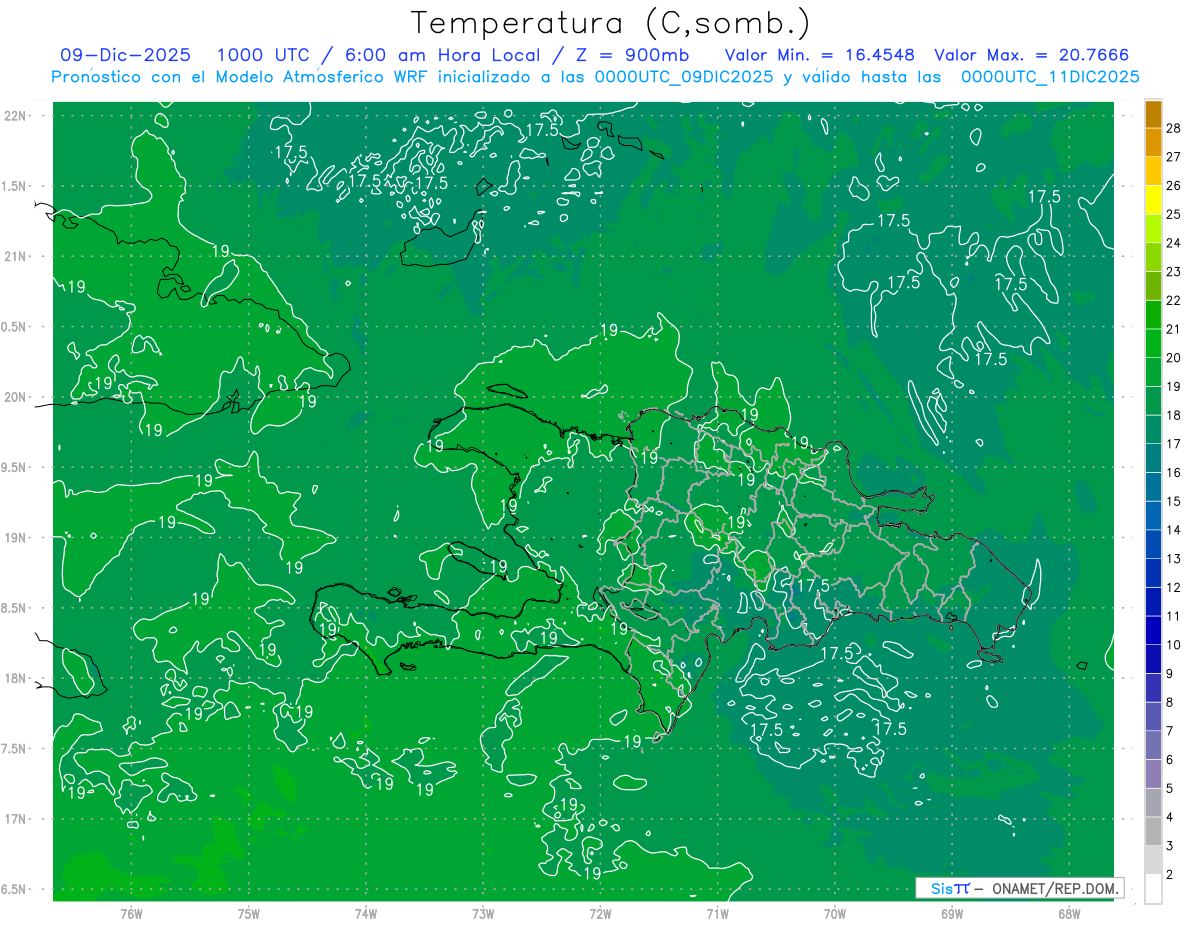Select the pressure level "Z = 900mb"
The height and width of the screenshot is (927, 1200).
(x=632, y=55)
